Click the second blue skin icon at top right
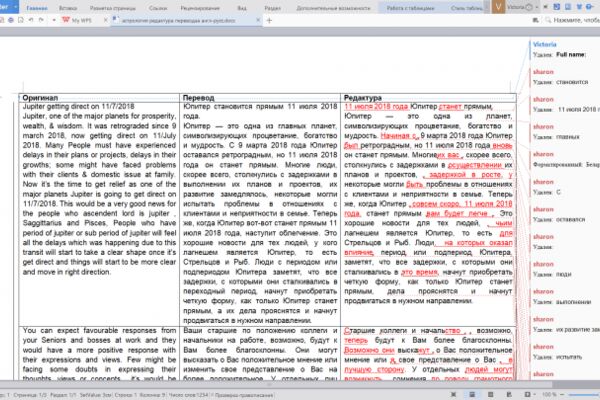 coord(568,7)
